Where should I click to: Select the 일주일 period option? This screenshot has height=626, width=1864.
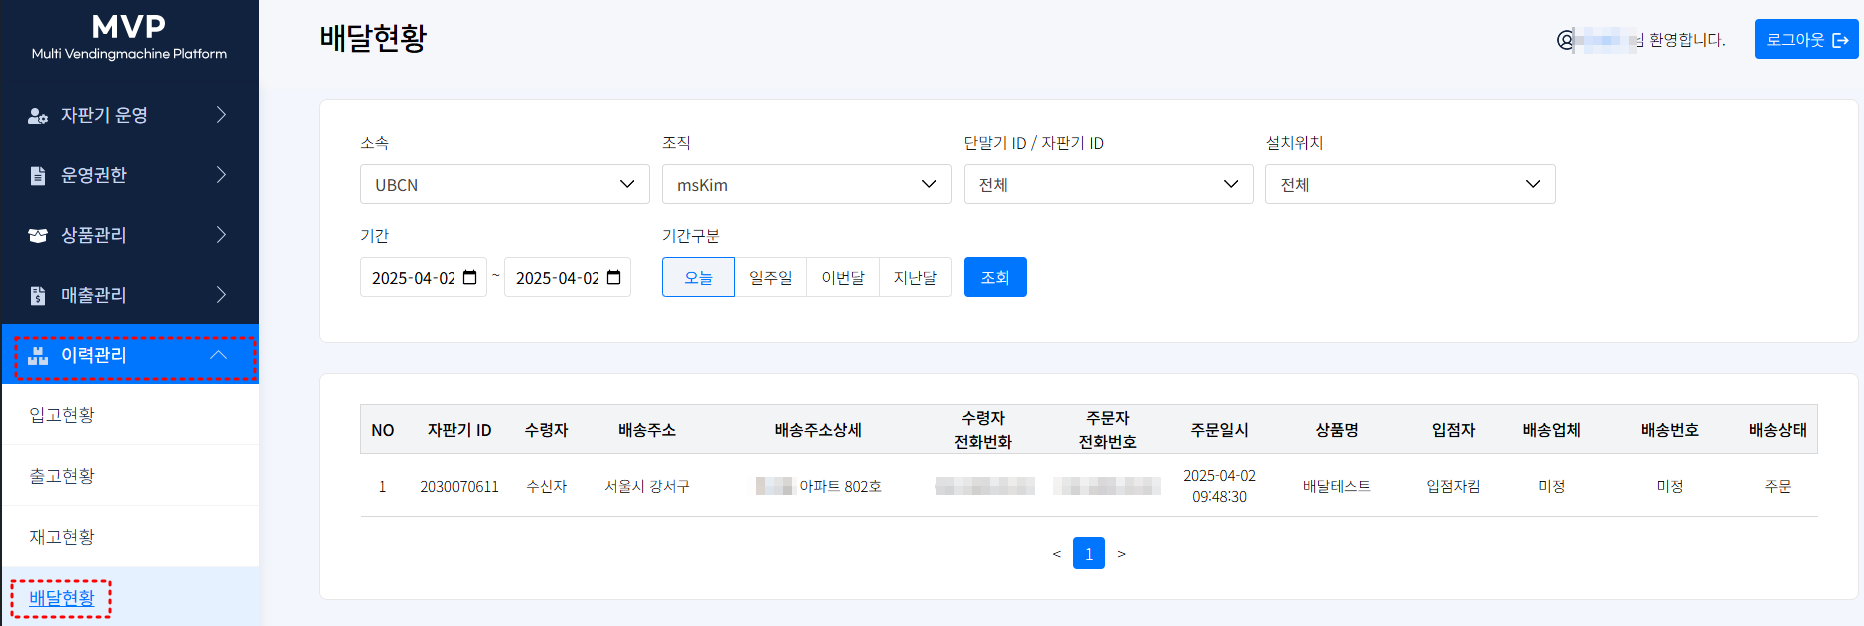pos(771,277)
